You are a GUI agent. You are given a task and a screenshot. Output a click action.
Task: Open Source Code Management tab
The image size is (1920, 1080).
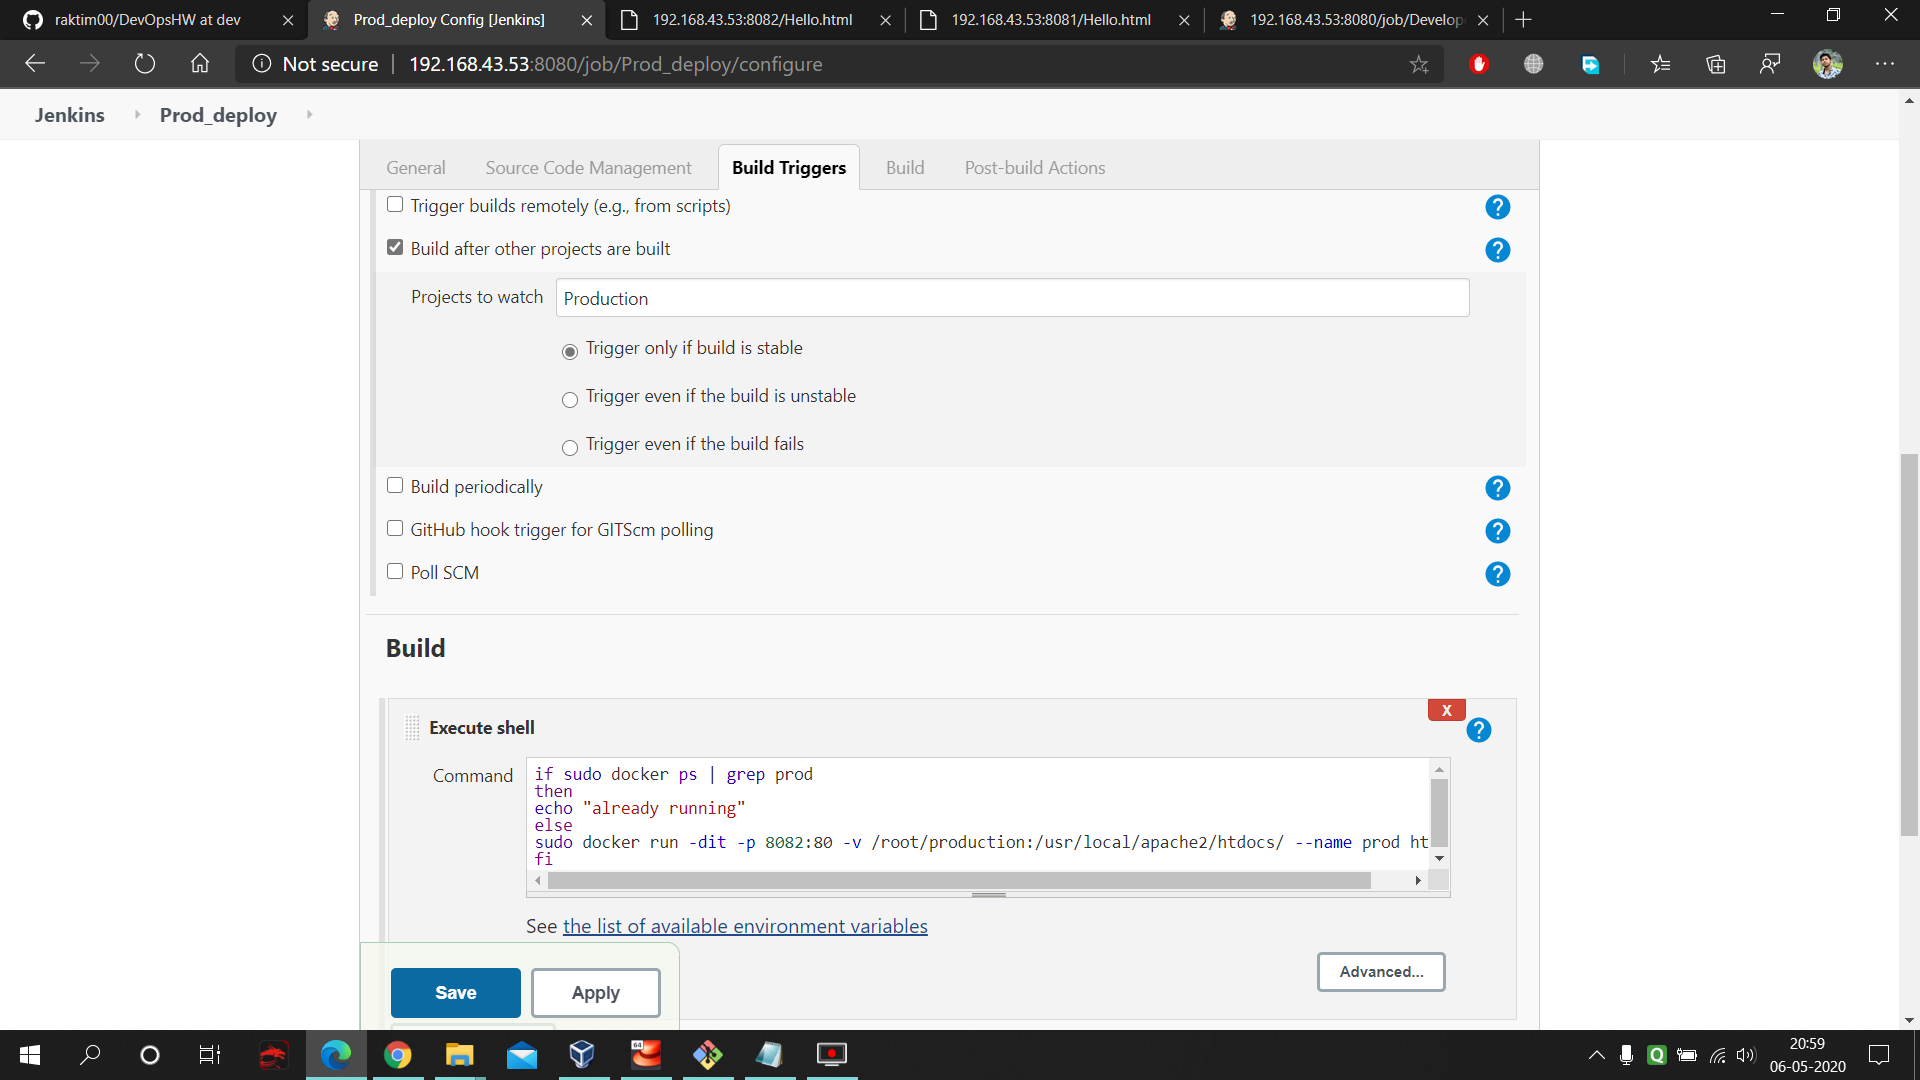[588, 168]
